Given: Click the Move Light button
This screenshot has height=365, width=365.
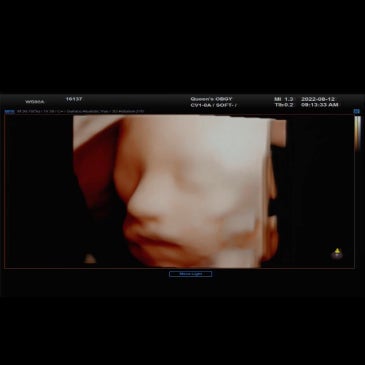Looking at the screenshot, I should tap(190, 274).
